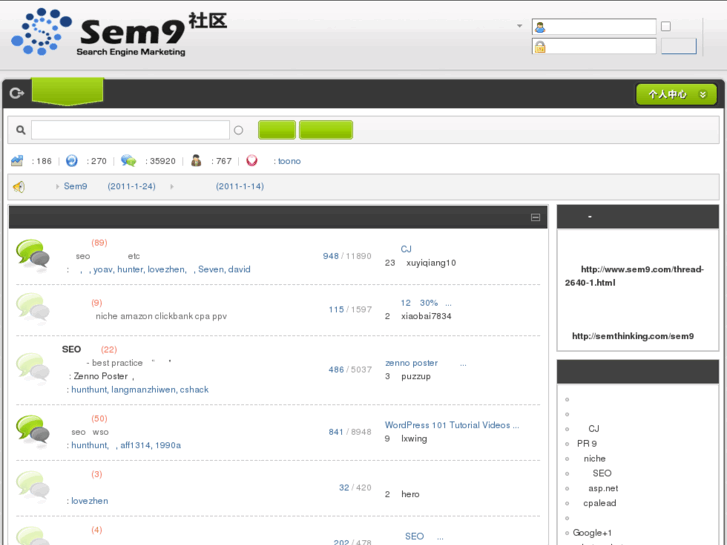
Task: Click the red badge icon before toono
Action: tap(252, 160)
